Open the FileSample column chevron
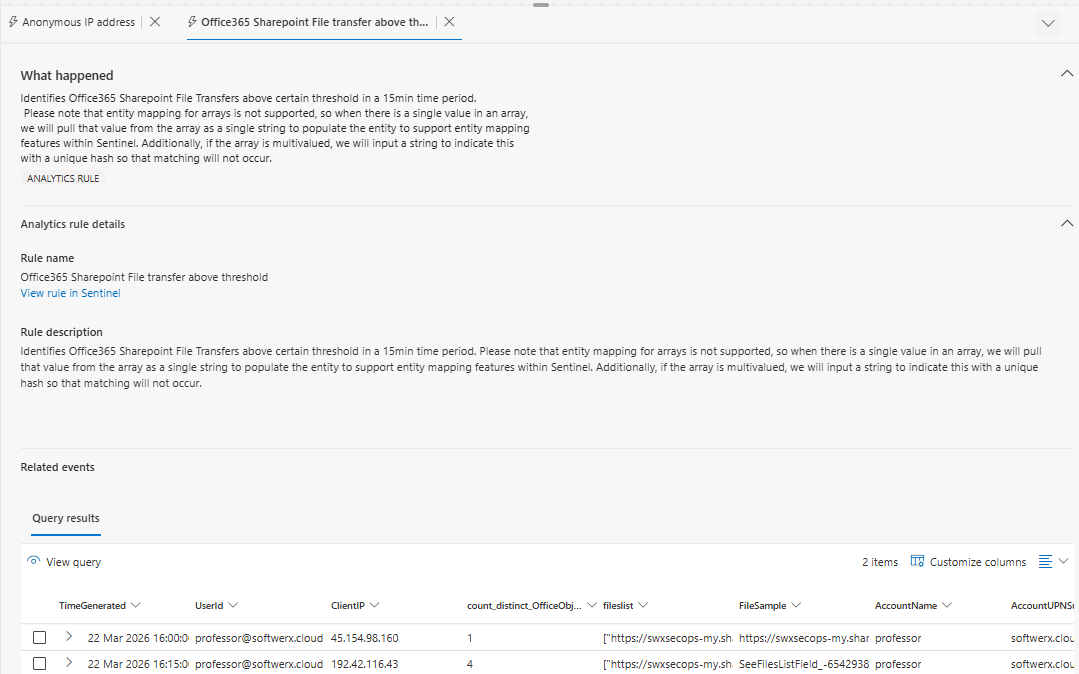The height and width of the screenshot is (674, 1079). click(796, 605)
